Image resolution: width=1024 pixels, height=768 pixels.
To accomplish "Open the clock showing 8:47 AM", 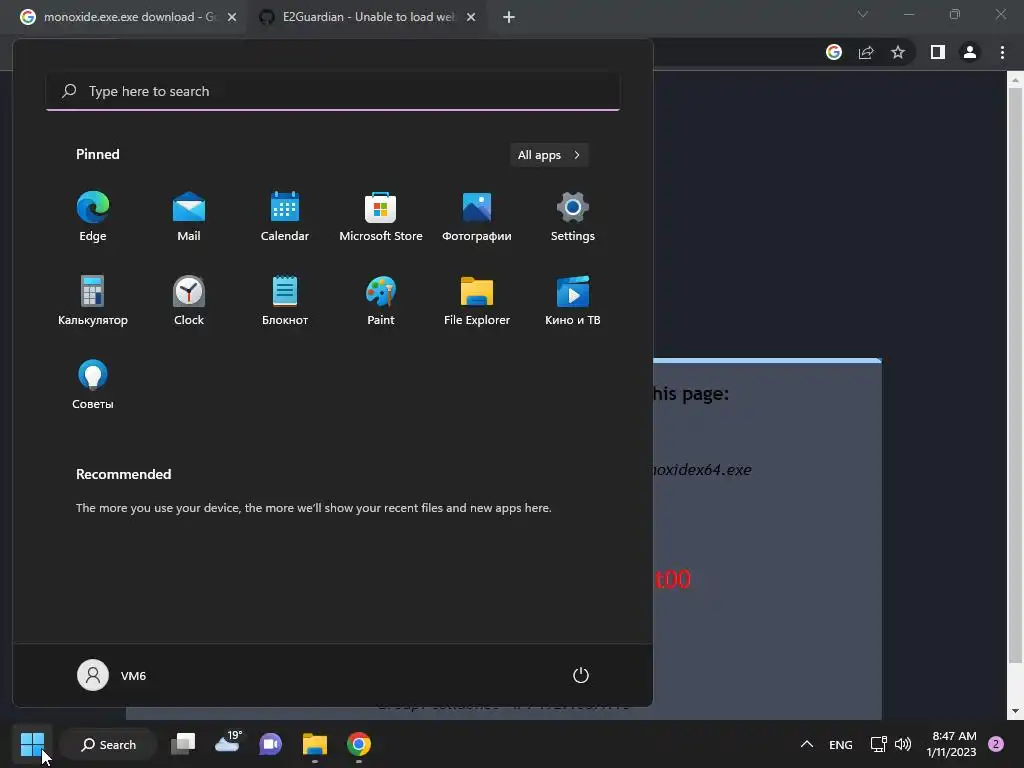I will point(952,744).
